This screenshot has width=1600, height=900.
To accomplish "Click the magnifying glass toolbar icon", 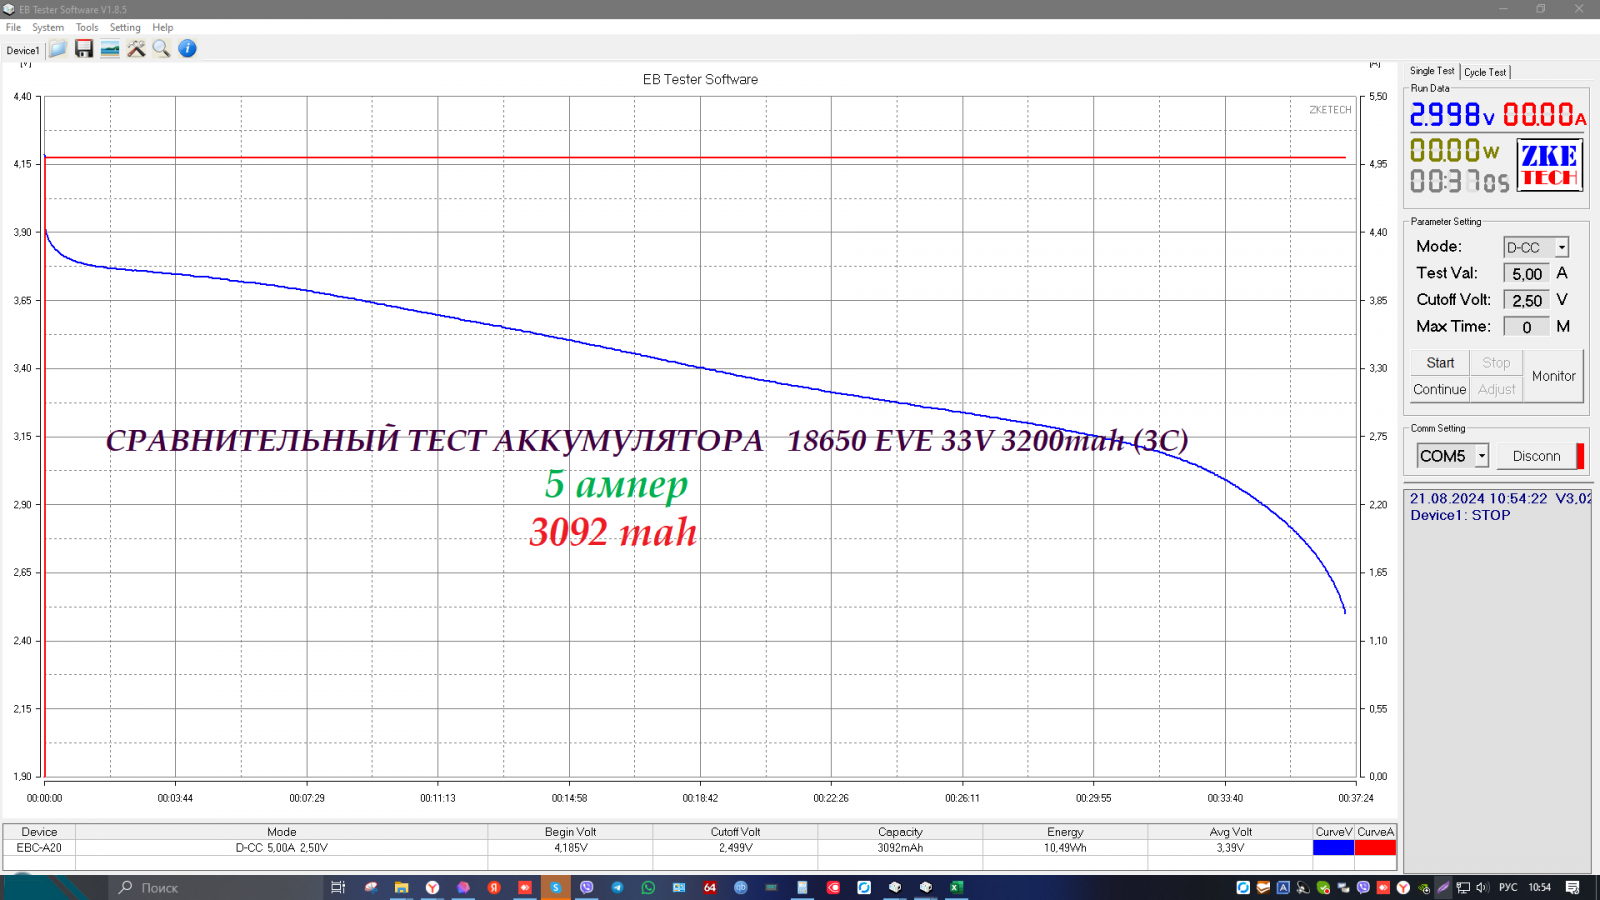I will point(161,49).
